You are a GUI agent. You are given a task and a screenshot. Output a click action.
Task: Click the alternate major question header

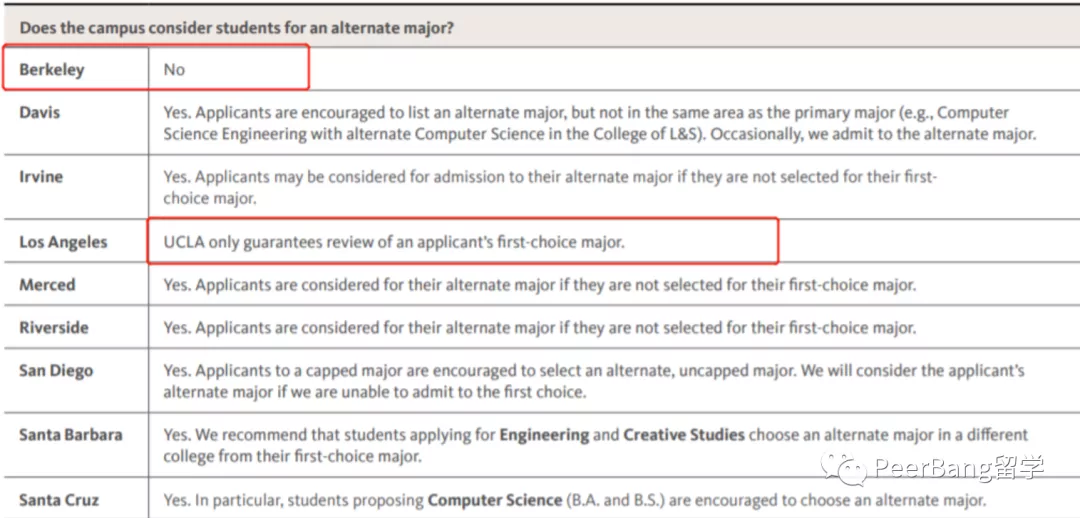(x=236, y=28)
